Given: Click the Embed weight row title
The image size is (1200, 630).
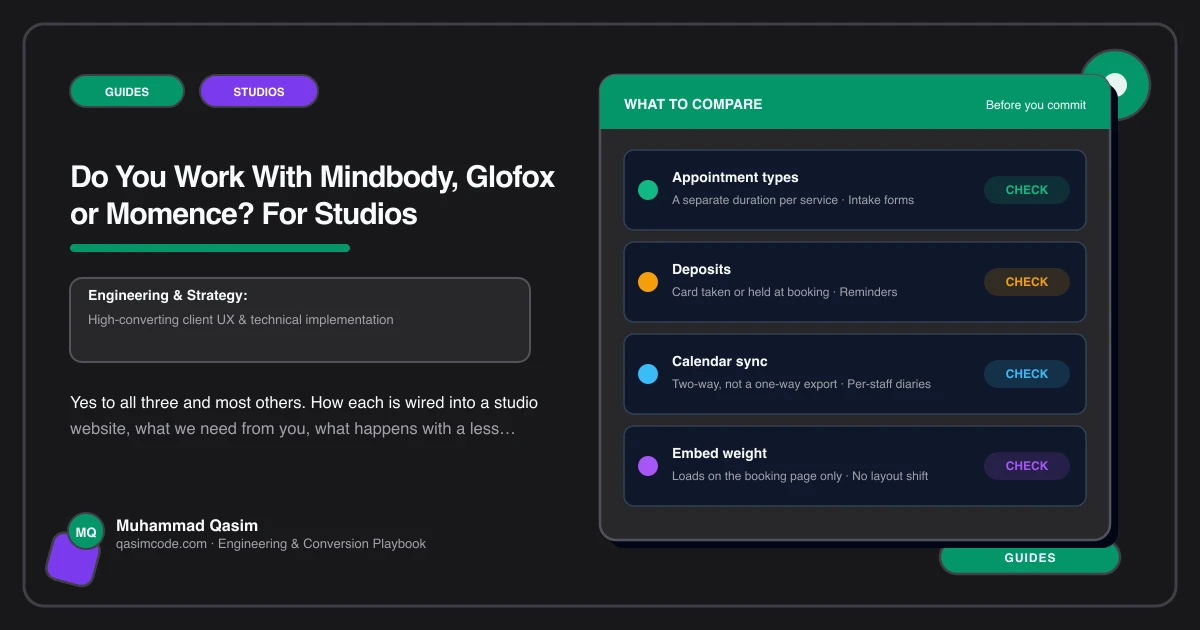Looking at the screenshot, I should tap(719, 453).
